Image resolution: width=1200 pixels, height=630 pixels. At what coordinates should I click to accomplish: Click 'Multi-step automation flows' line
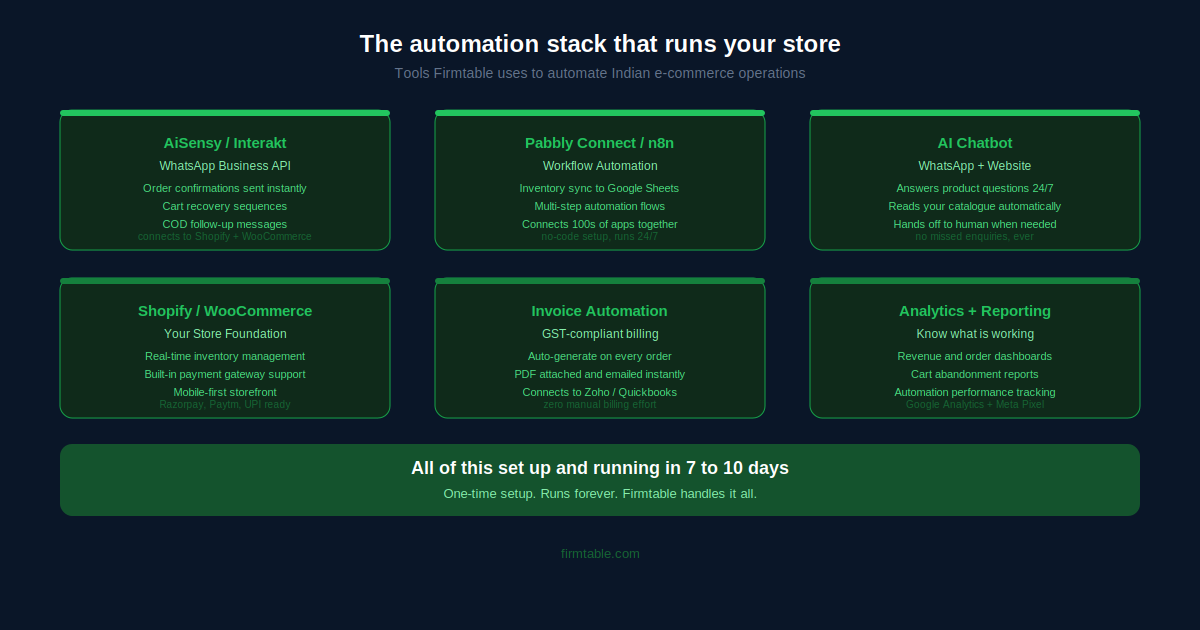point(600,206)
